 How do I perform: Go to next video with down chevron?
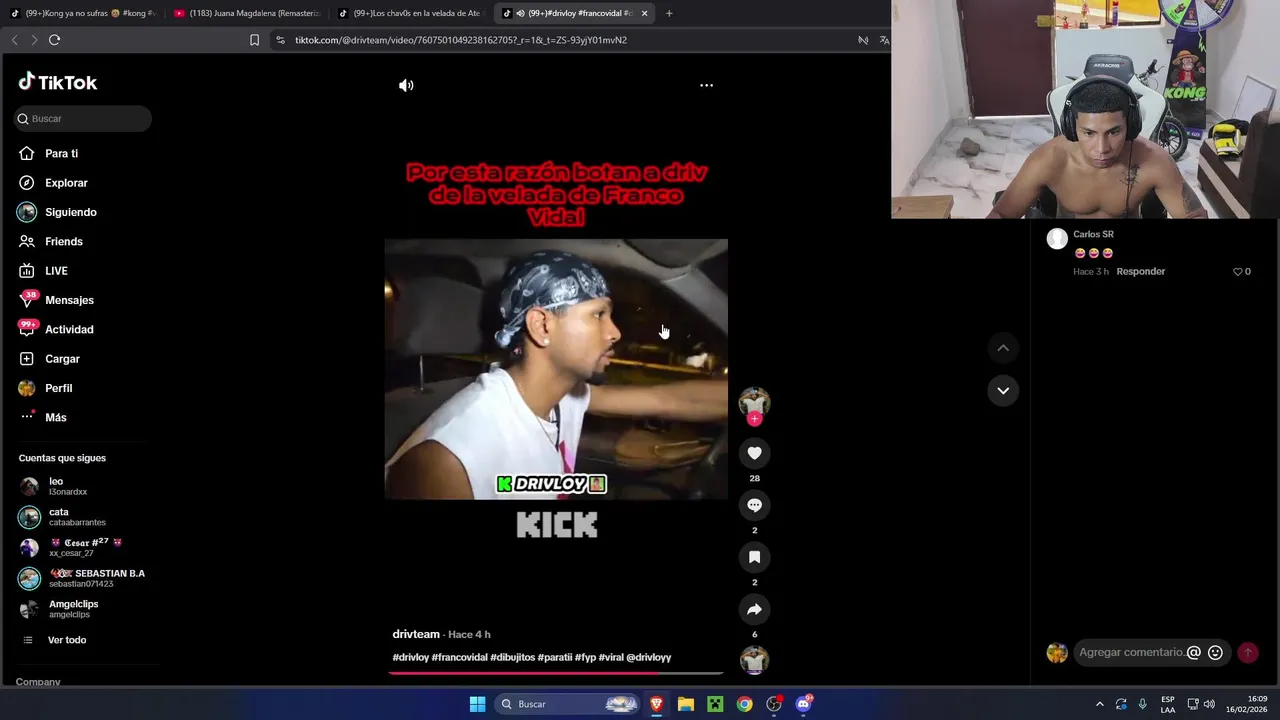point(1003,390)
